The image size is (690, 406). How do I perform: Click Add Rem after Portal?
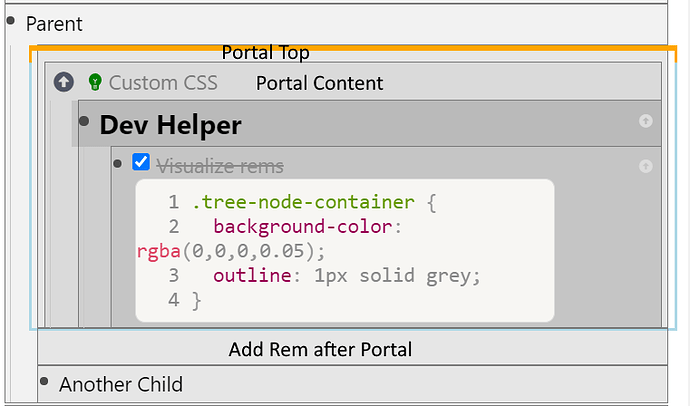point(320,350)
